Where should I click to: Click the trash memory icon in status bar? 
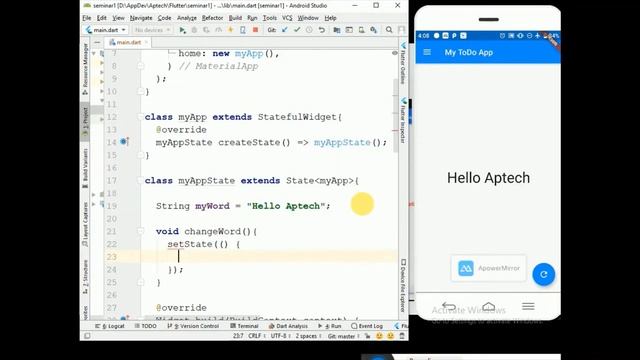click(x=402, y=336)
